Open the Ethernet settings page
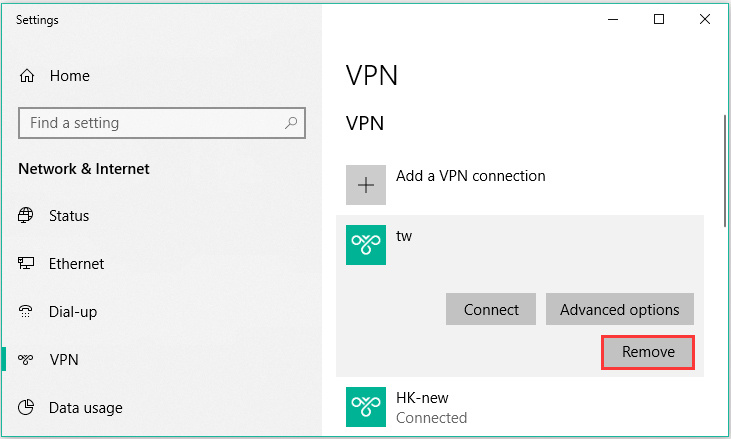This screenshot has width=731, height=439. coord(76,264)
